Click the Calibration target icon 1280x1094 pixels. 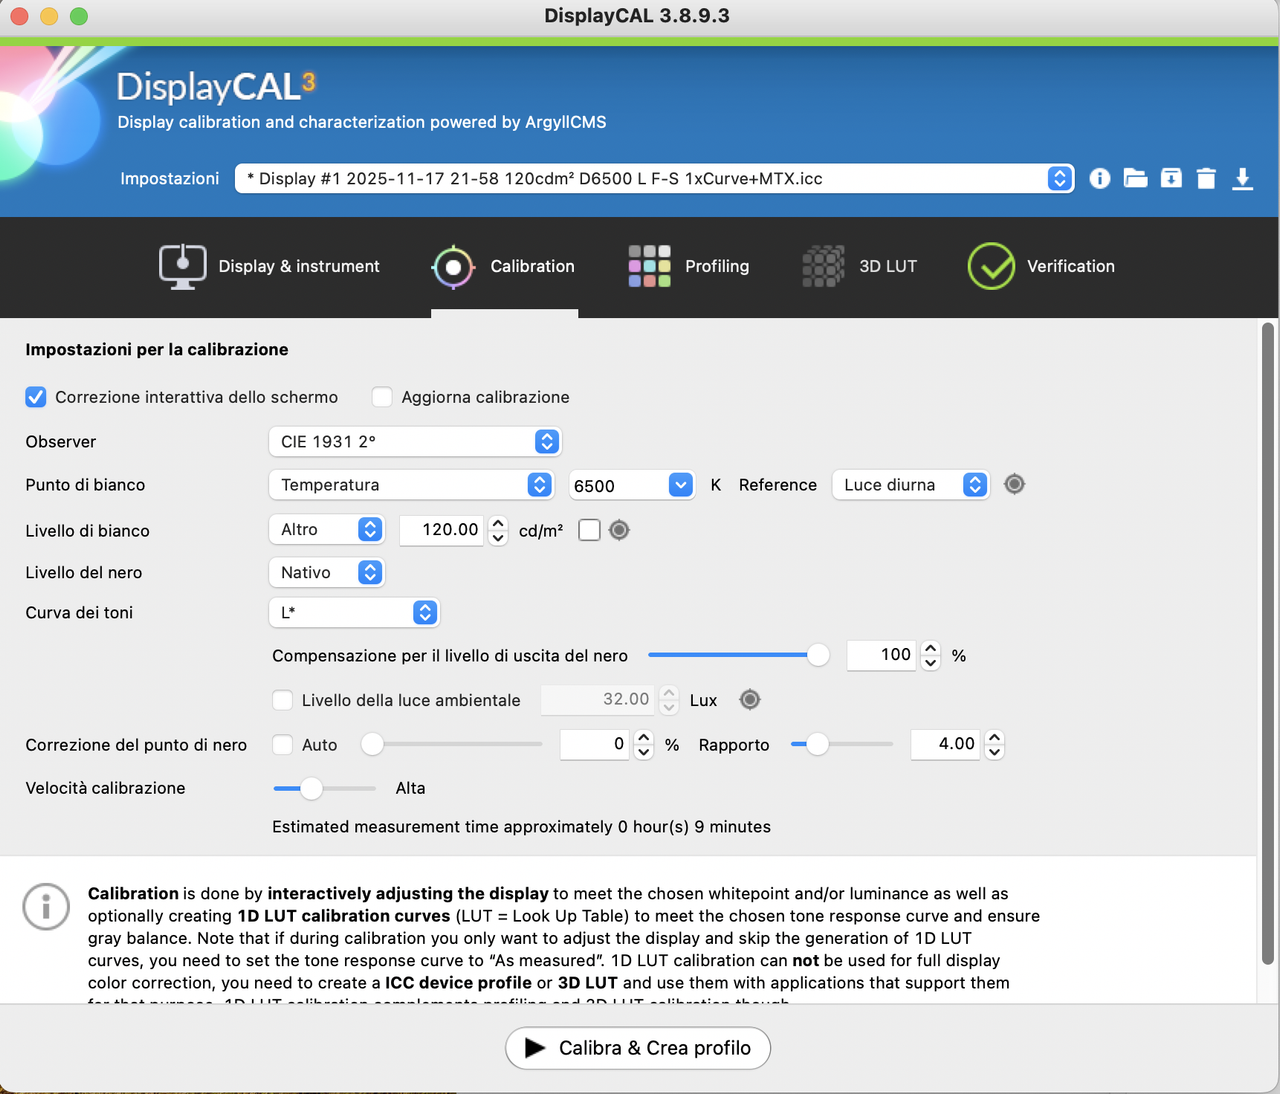pos(453,267)
